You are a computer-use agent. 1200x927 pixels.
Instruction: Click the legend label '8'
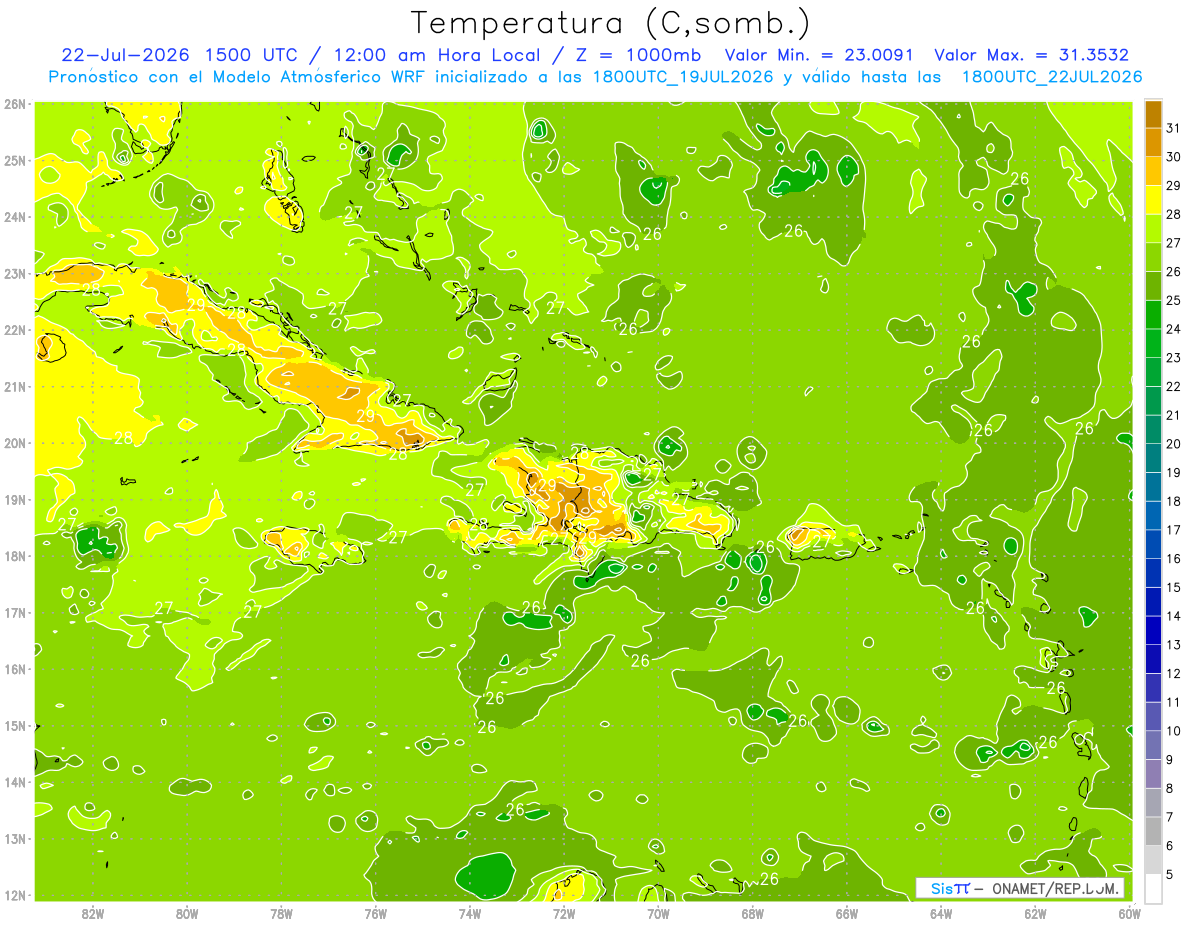click(1170, 789)
